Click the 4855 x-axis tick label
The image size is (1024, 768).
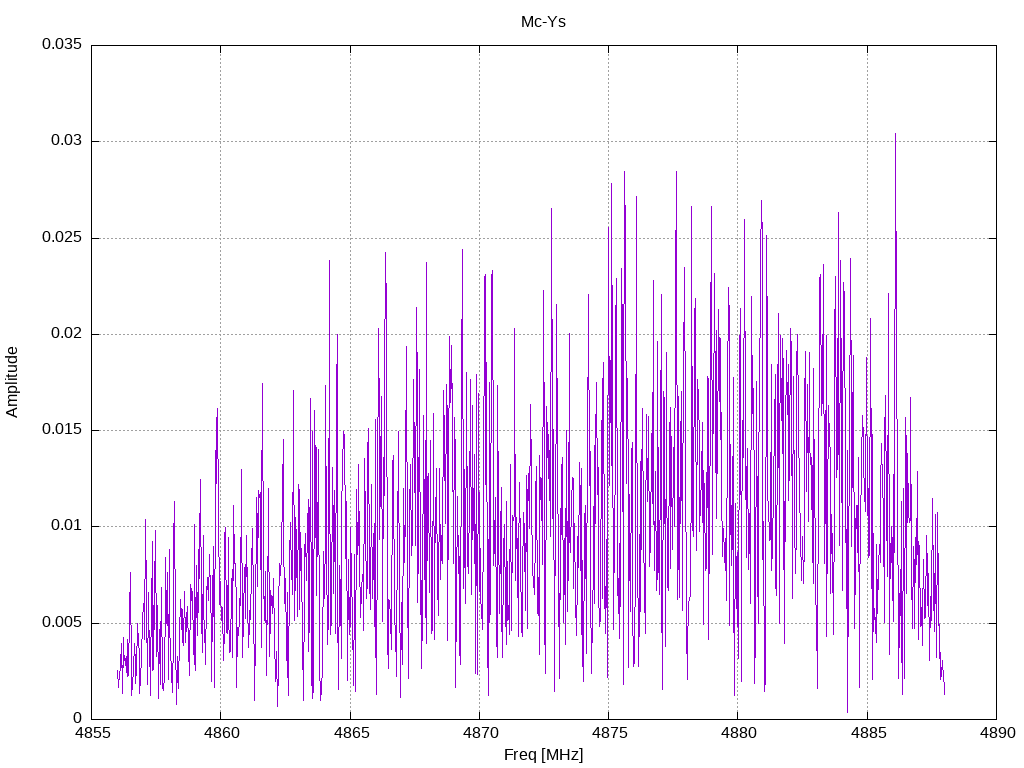(x=92, y=733)
